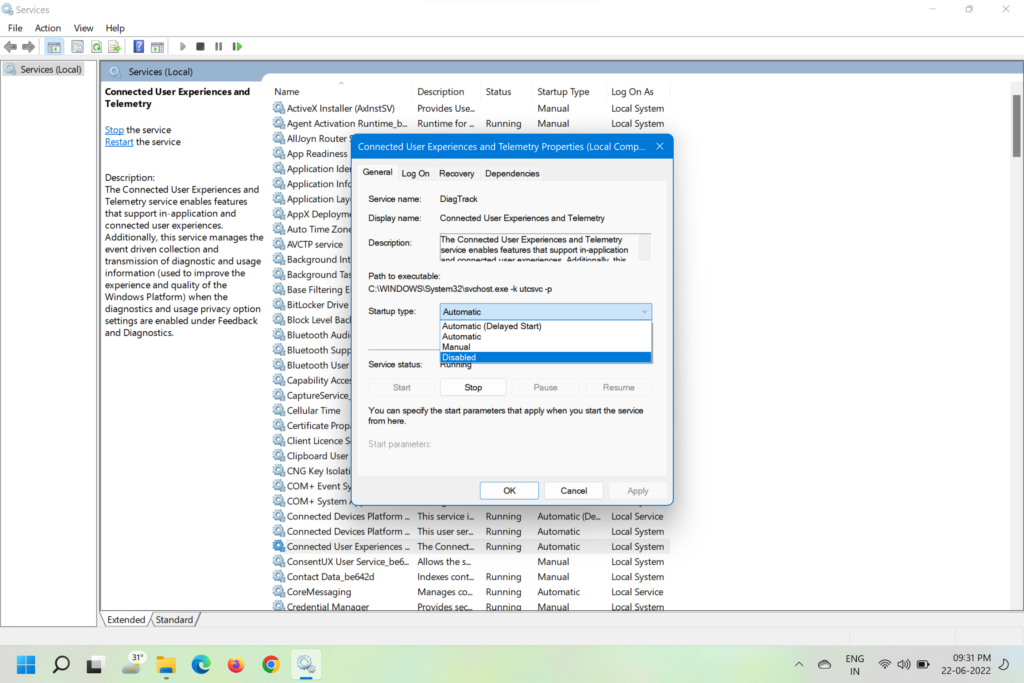Click the Stop the service link
Screen dimensions: 1024x683
tap(114, 130)
